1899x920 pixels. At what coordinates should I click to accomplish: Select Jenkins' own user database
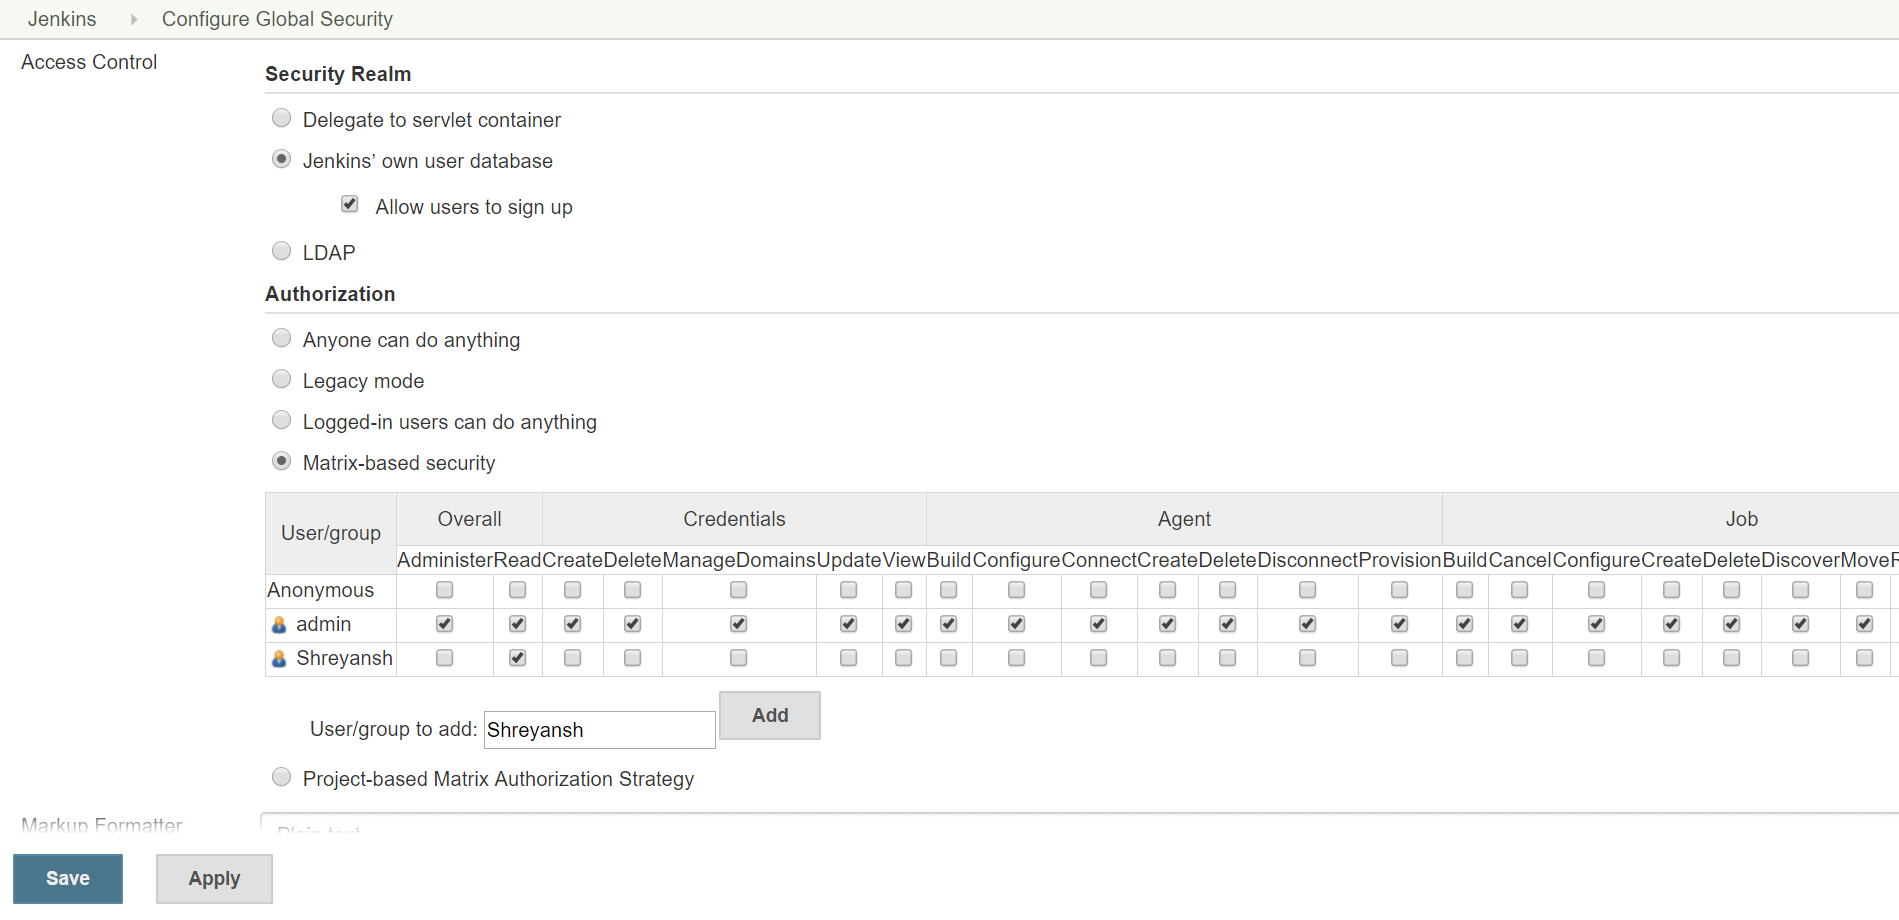[x=282, y=159]
